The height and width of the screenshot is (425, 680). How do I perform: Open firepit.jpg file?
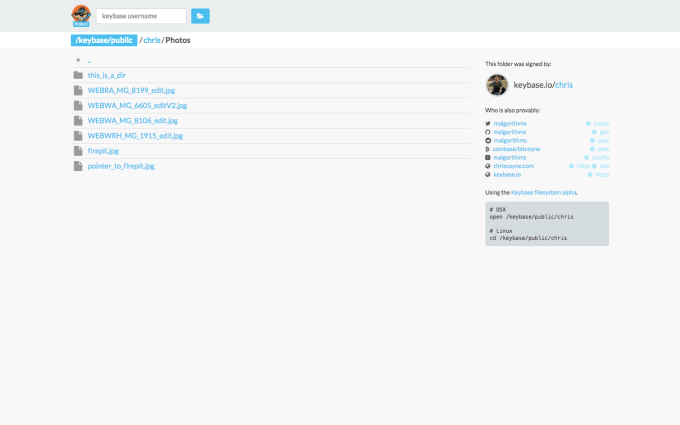tap(103, 151)
